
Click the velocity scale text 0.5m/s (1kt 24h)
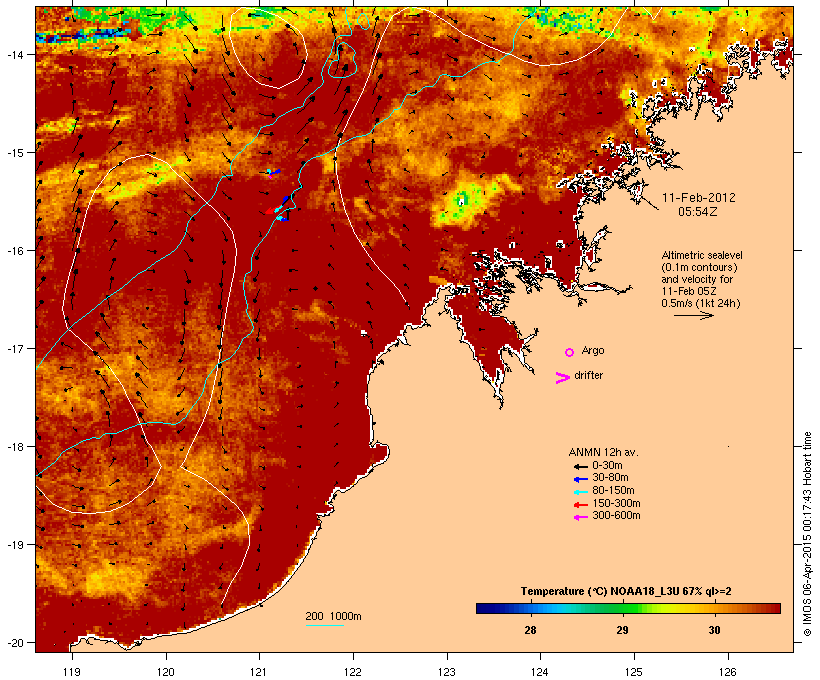(x=701, y=303)
